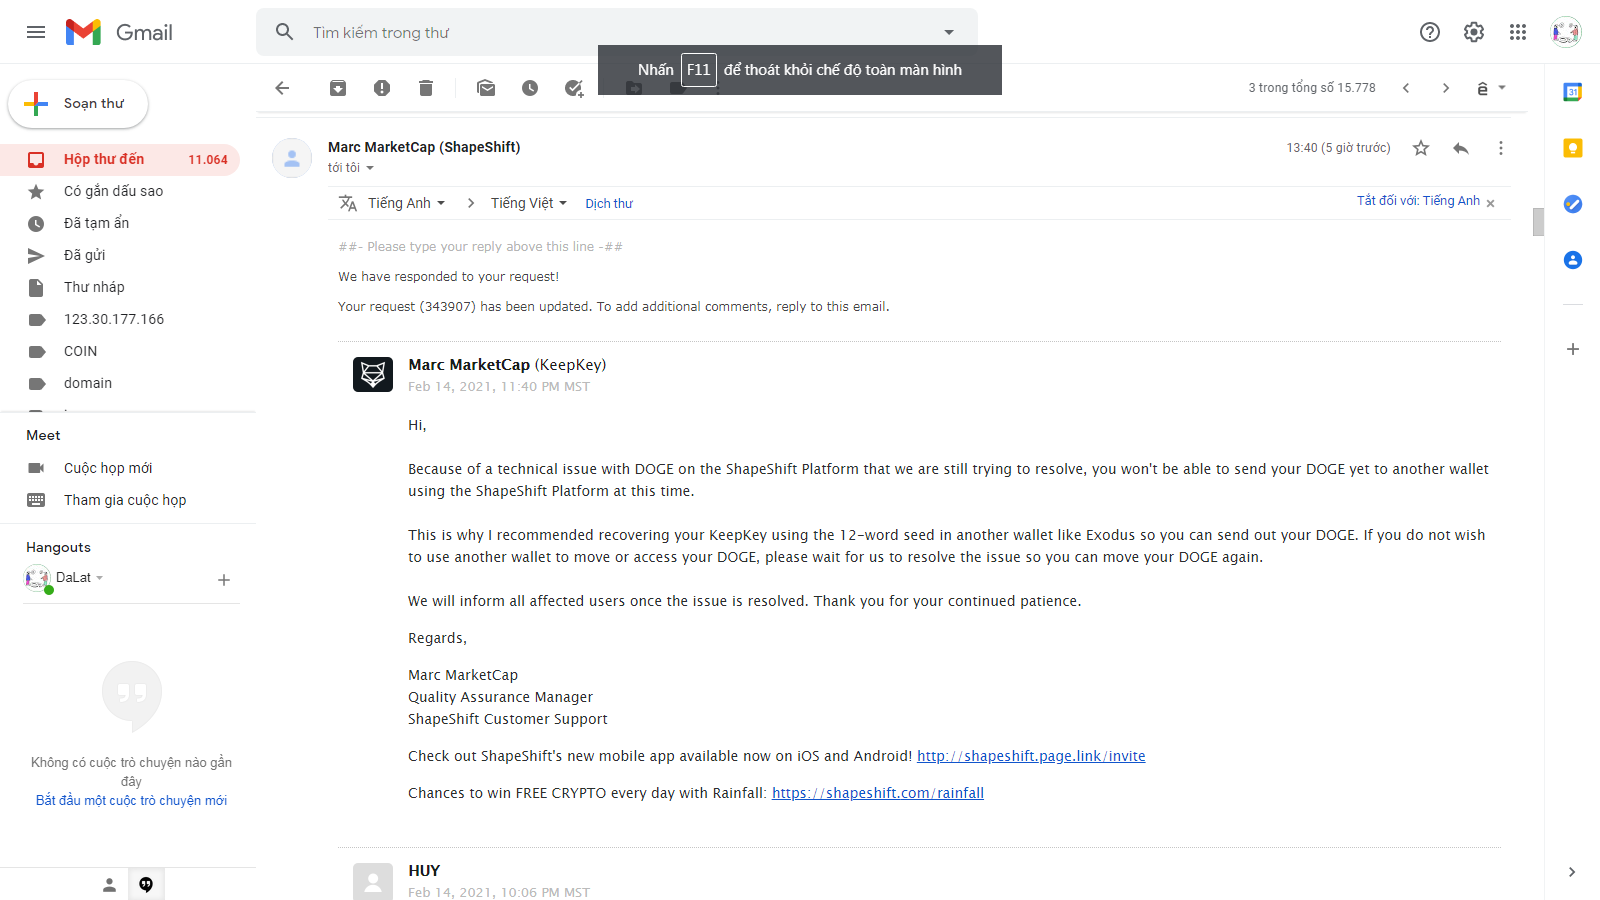Show recipient details next to 'tới tôi'
1600x900 pixels.
370,168
